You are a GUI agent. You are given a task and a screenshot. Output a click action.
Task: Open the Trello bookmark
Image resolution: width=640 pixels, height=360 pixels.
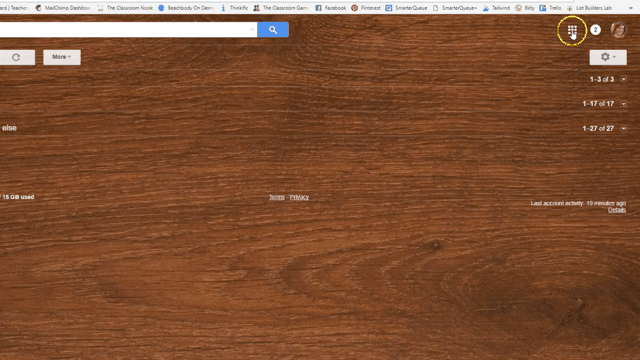pos(550,8)
